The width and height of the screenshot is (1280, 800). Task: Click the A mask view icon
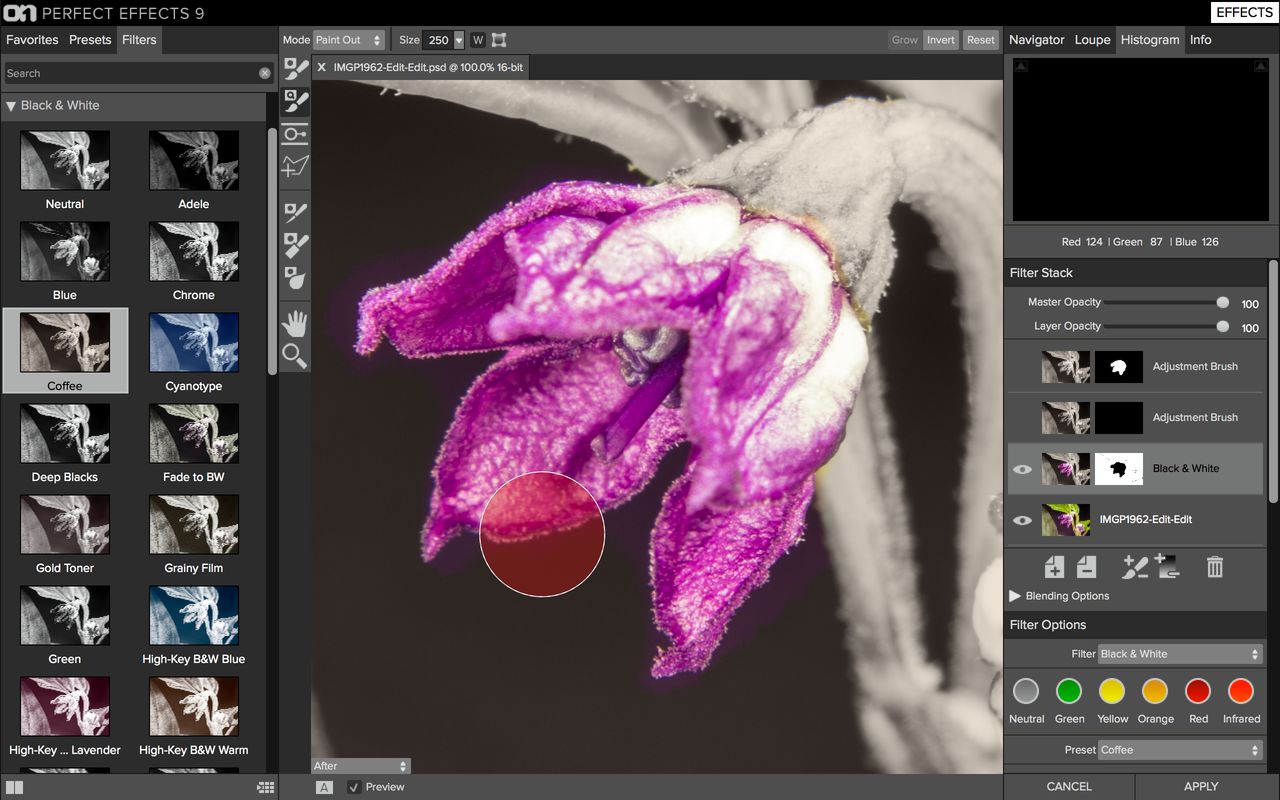pyautogui.click(x=324, y=787)
